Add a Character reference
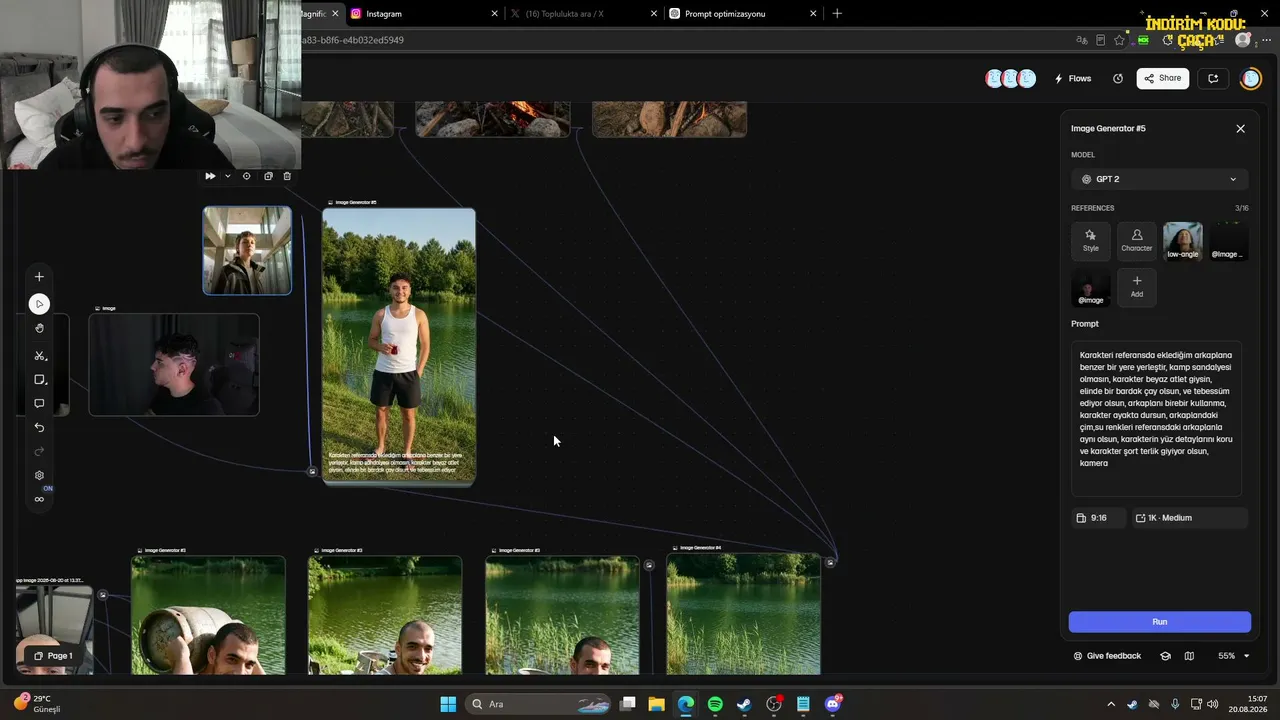 pos(1136,241)
